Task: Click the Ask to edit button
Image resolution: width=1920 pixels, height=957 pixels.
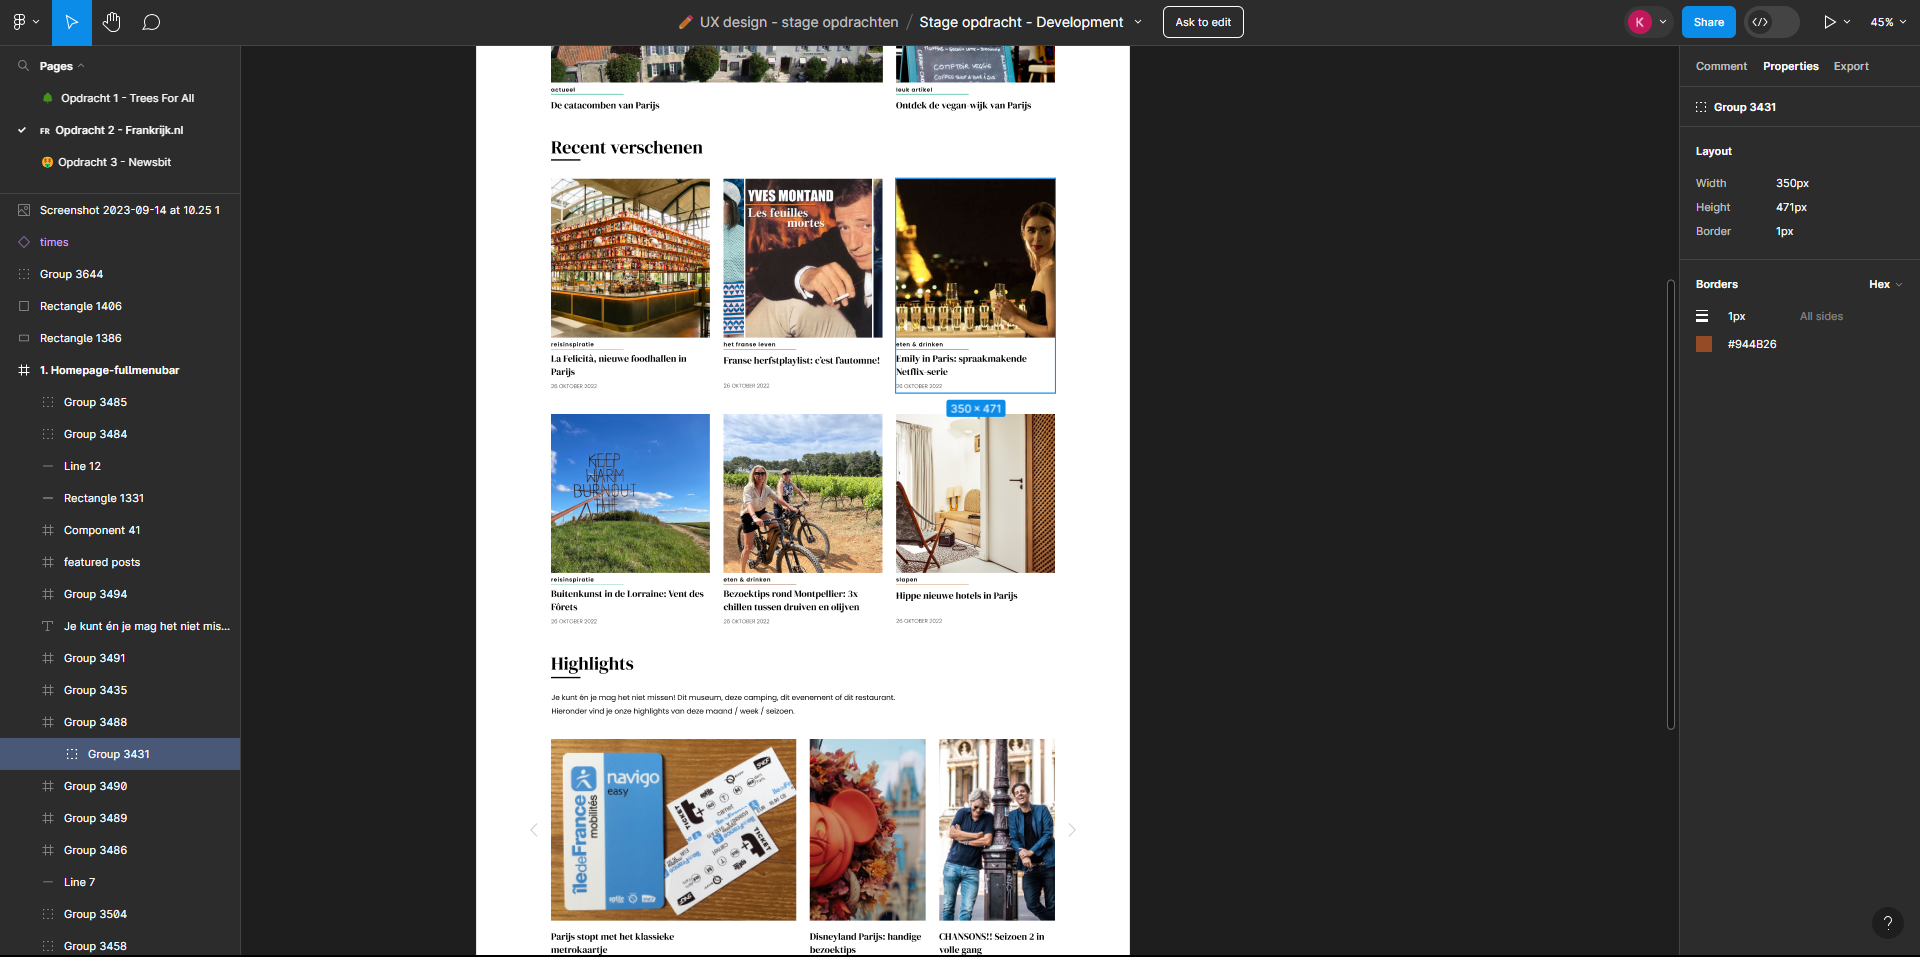Action: tap(1203, 22)
